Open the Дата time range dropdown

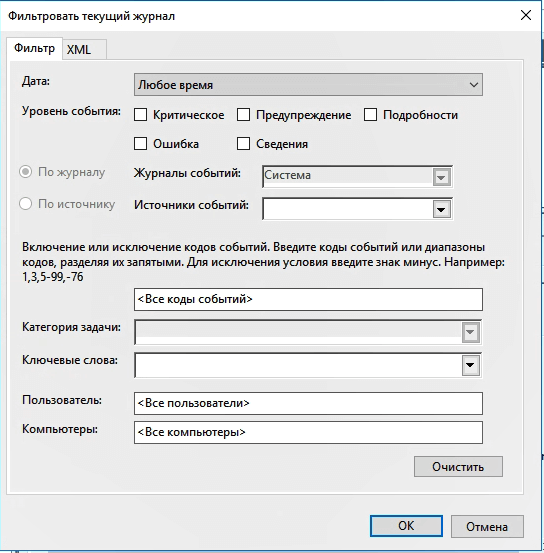coord(308,85)
